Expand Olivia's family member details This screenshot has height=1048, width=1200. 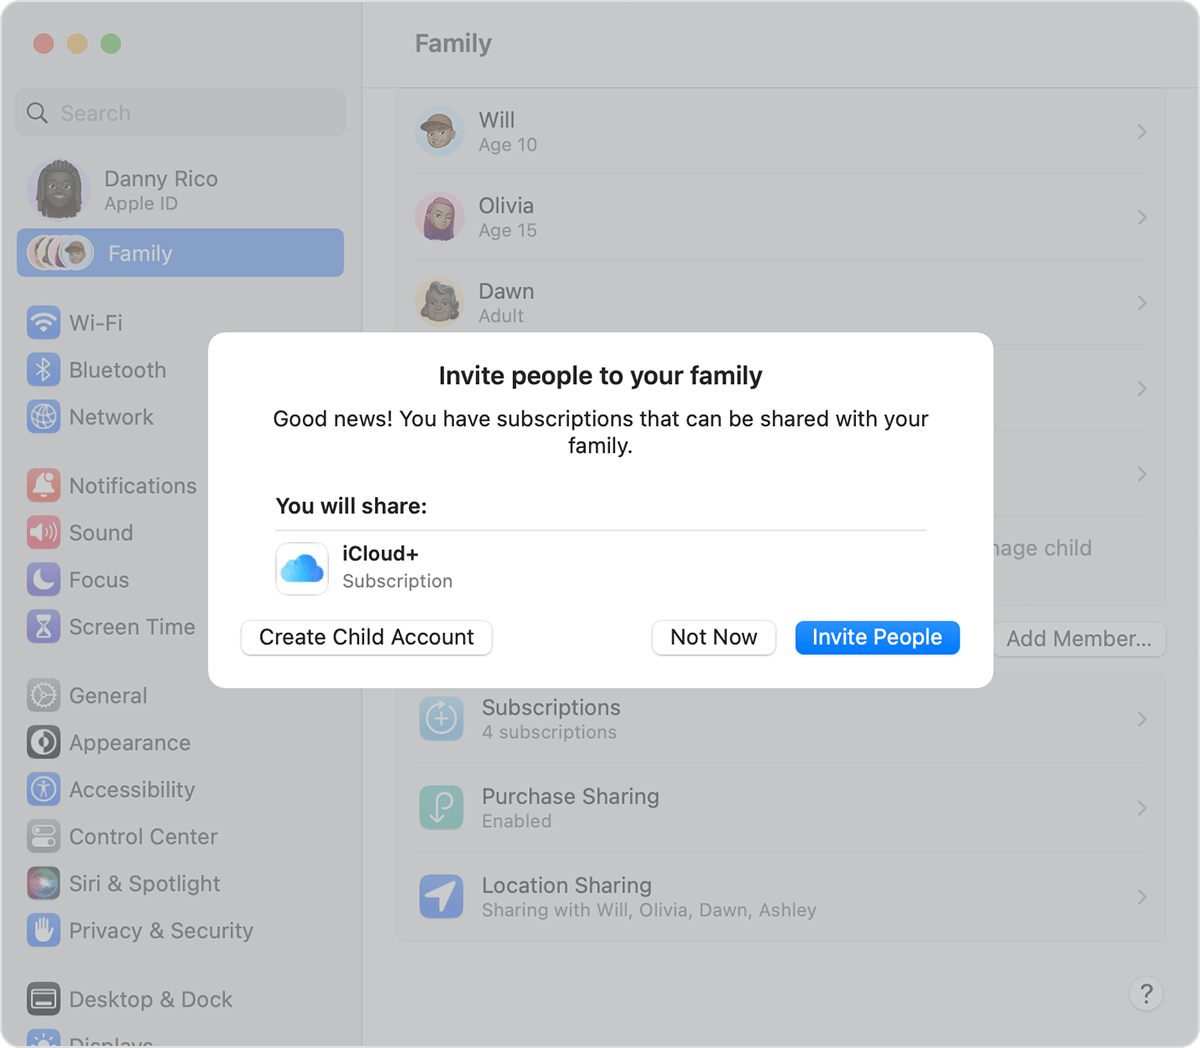[1142, 217]
